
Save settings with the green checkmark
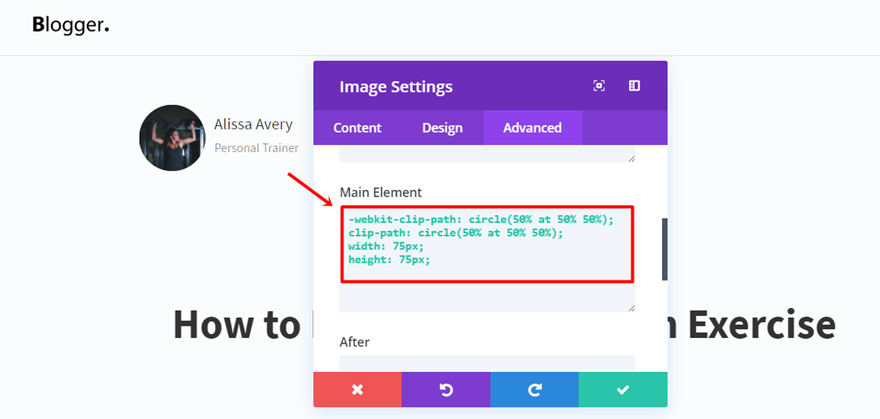(x=622, y=389)
